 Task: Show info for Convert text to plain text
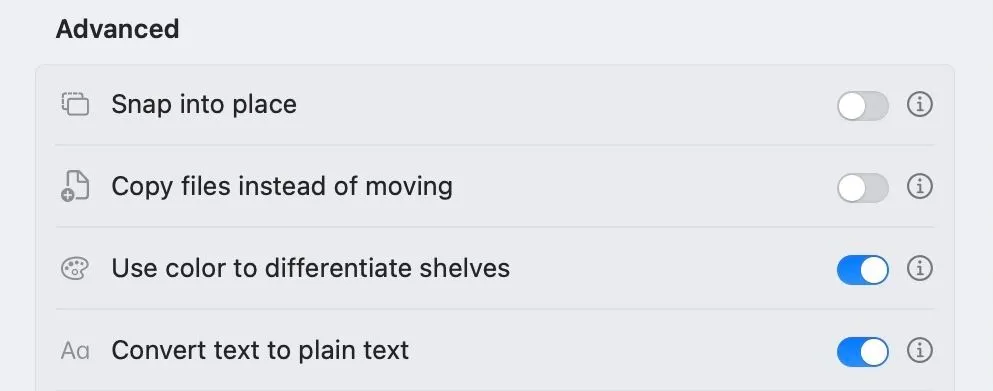pyautogui.click(x=920, y=350)
